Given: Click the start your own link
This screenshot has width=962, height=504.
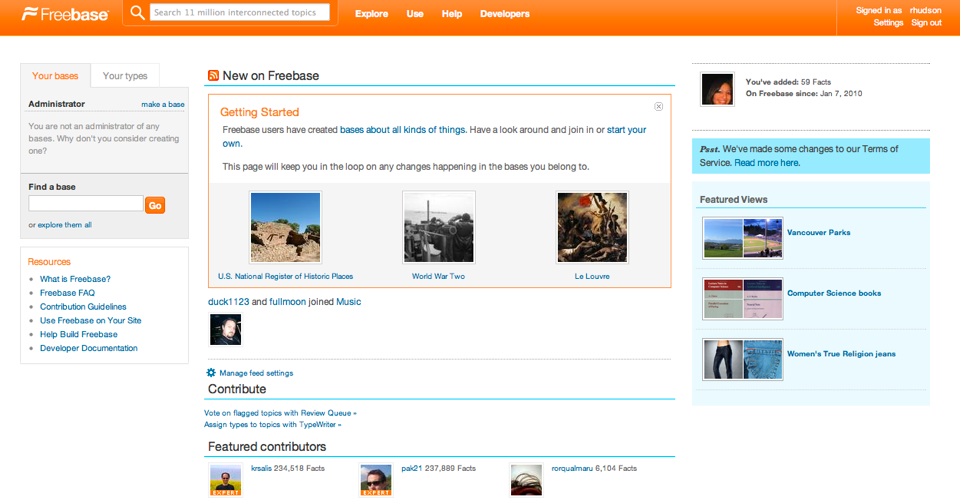Looking at the screenshot, I should tap(626, 130).
